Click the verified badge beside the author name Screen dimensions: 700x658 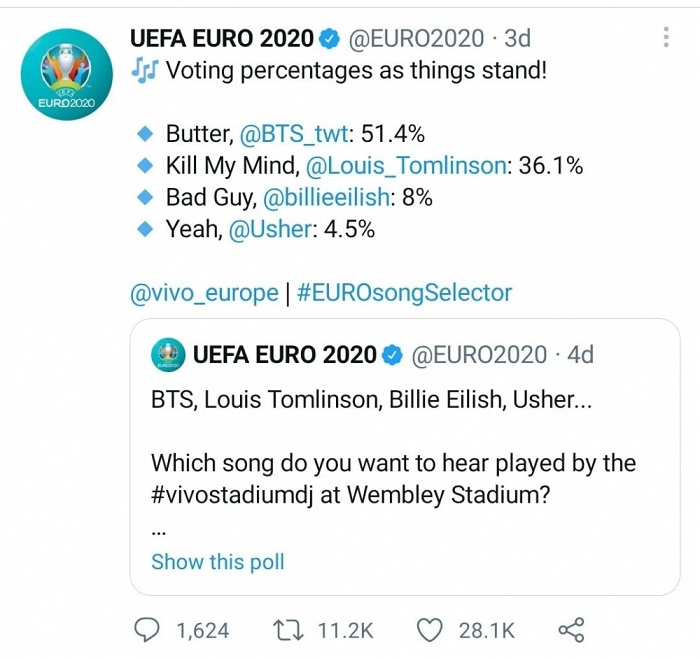pos(330,39)
